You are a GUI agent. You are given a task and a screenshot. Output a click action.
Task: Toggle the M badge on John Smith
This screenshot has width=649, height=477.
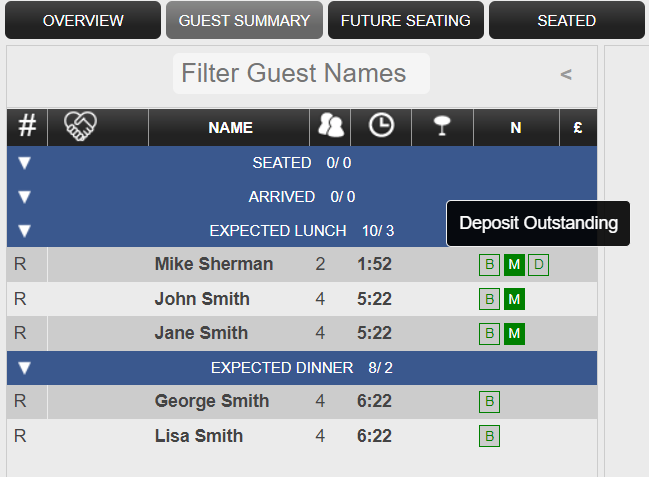(514, 299)
